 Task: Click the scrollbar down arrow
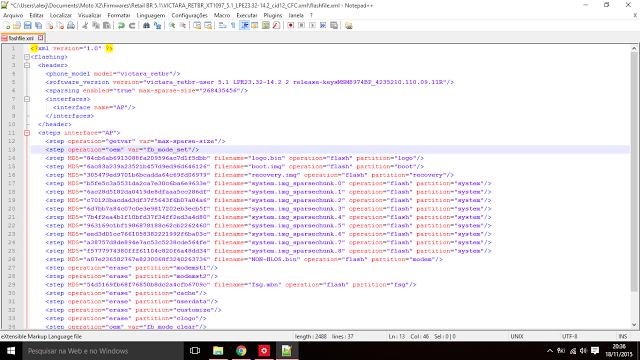pos(634,325)
